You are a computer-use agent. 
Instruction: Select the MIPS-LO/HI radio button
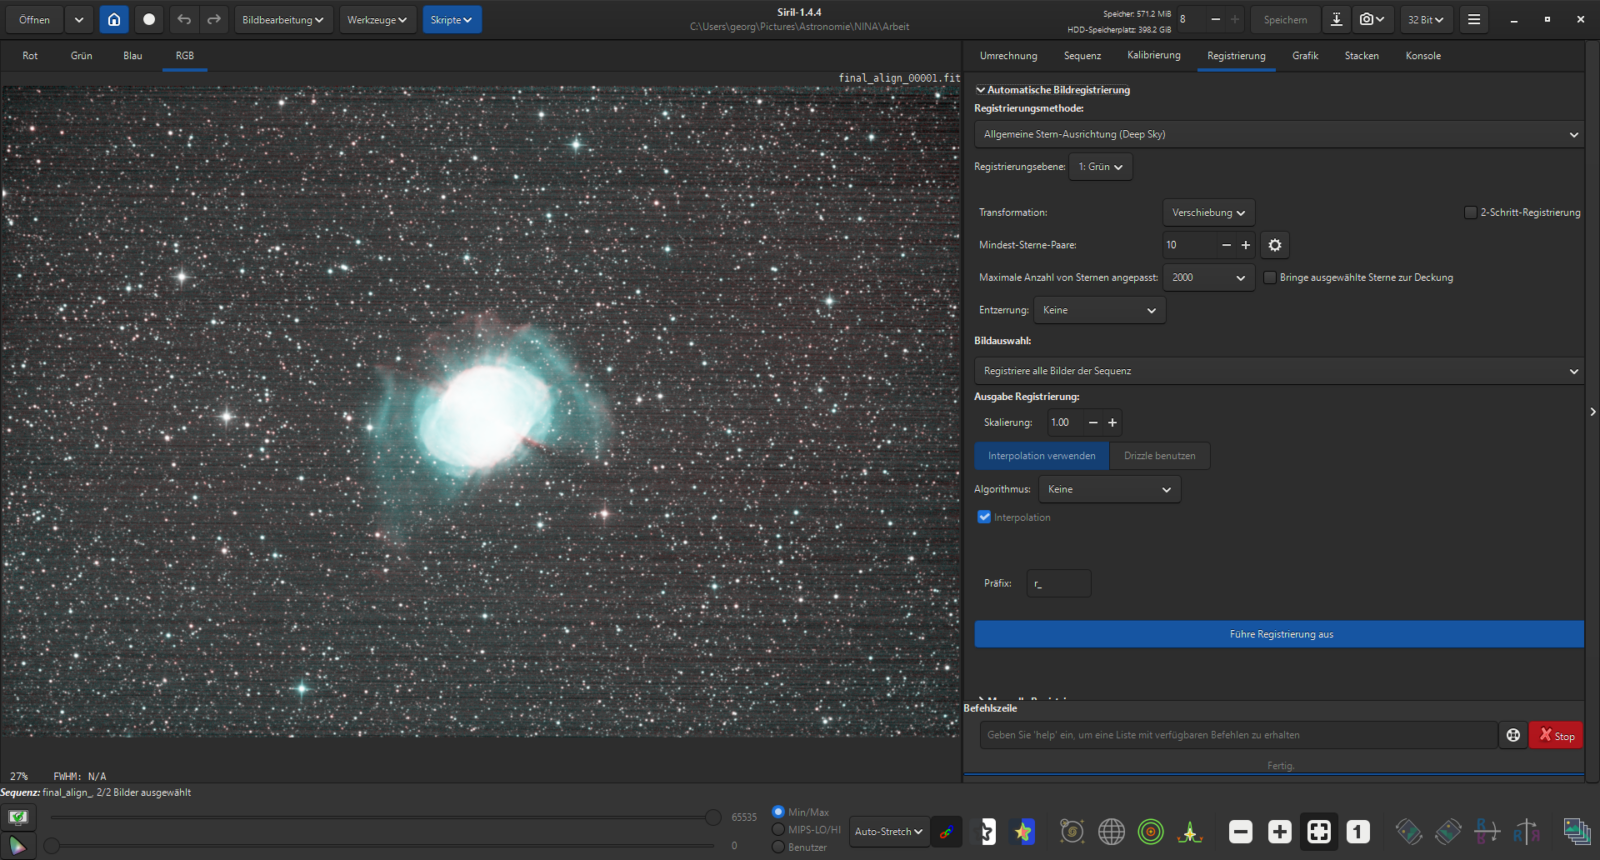(x=778, y=829)
